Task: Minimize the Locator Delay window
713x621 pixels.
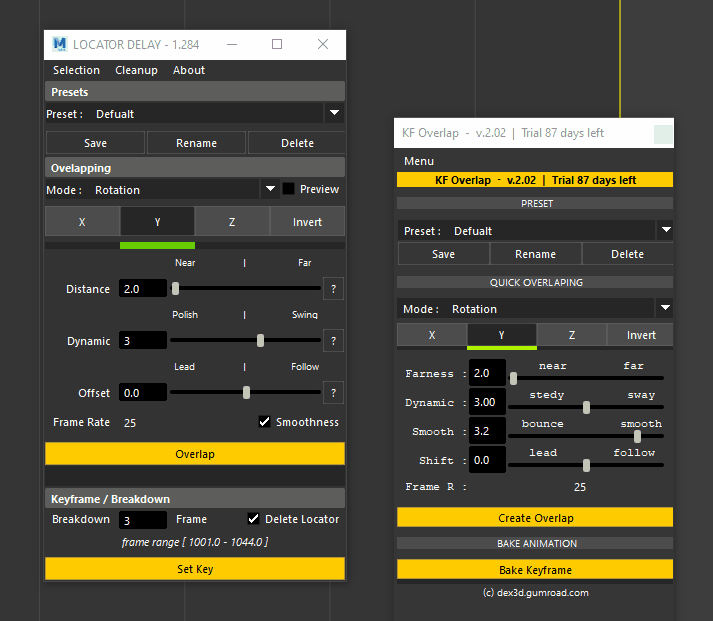Action: [232, 44]
